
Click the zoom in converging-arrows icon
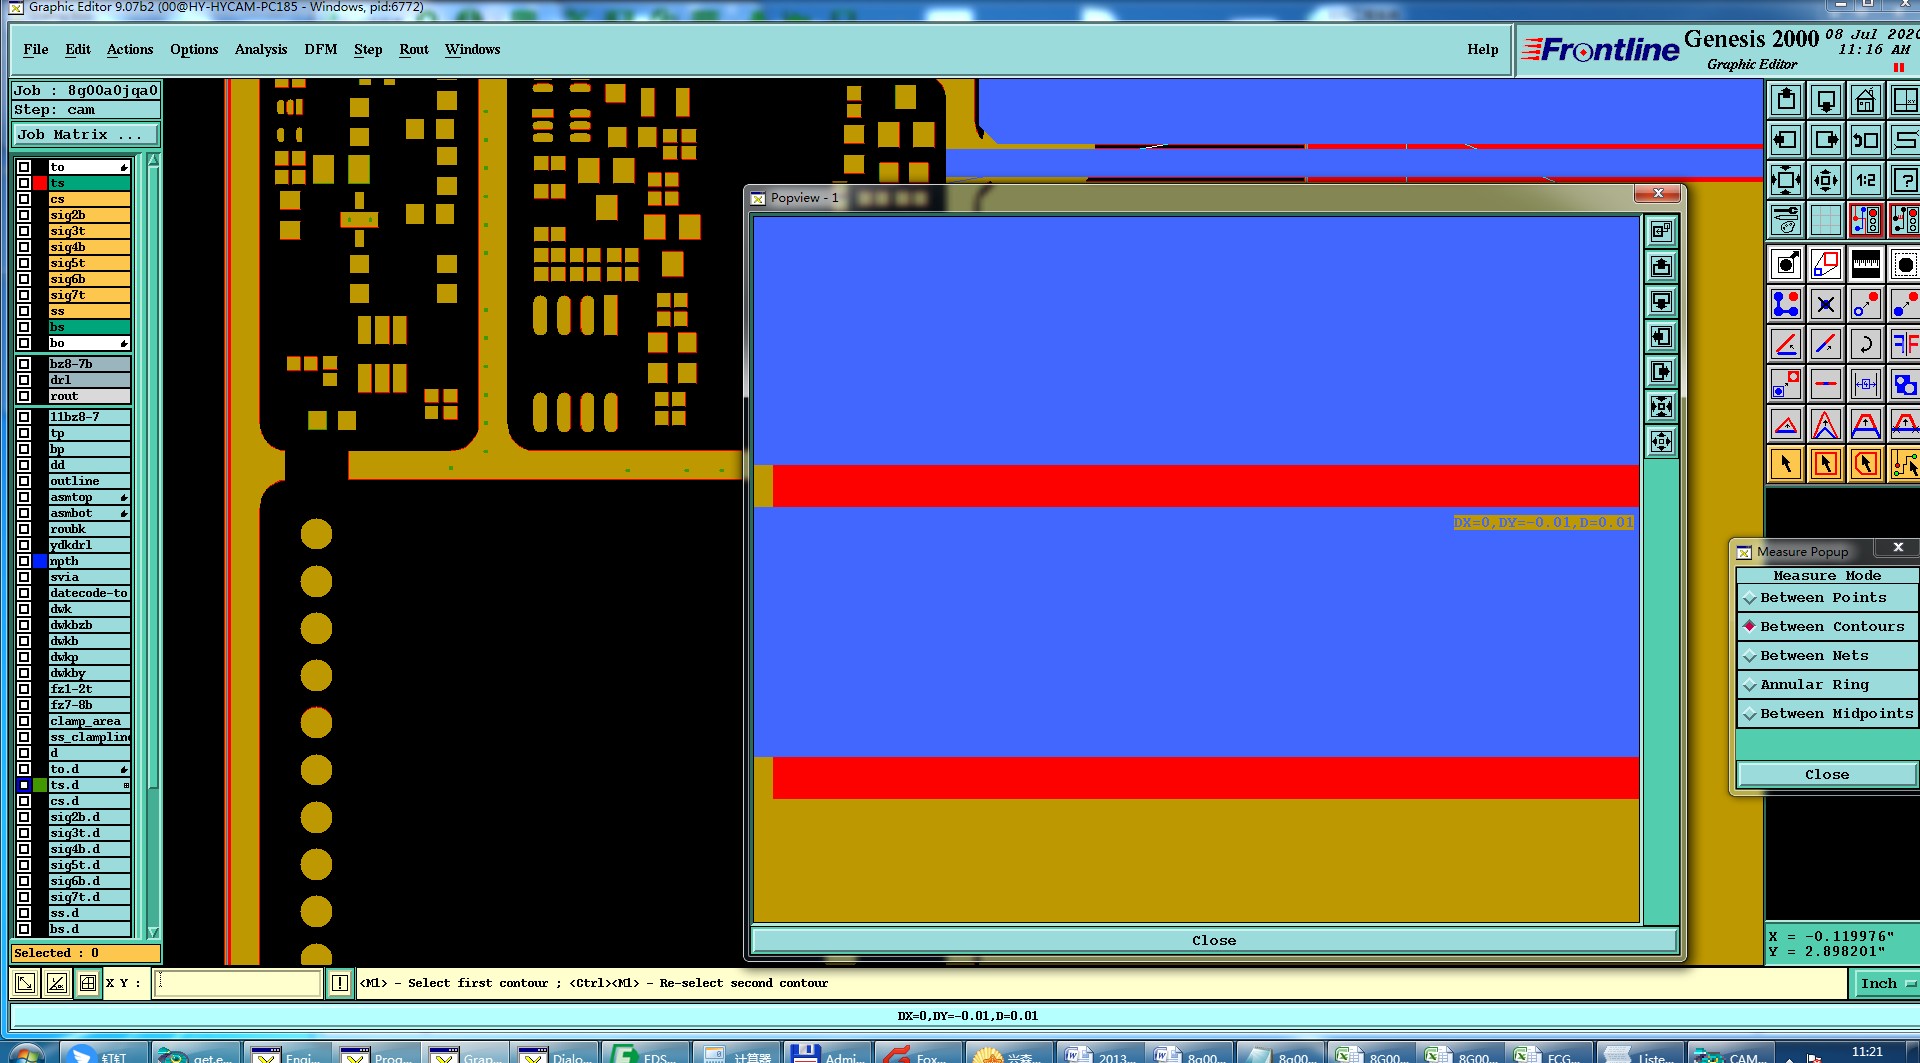tap(1786, 180)
